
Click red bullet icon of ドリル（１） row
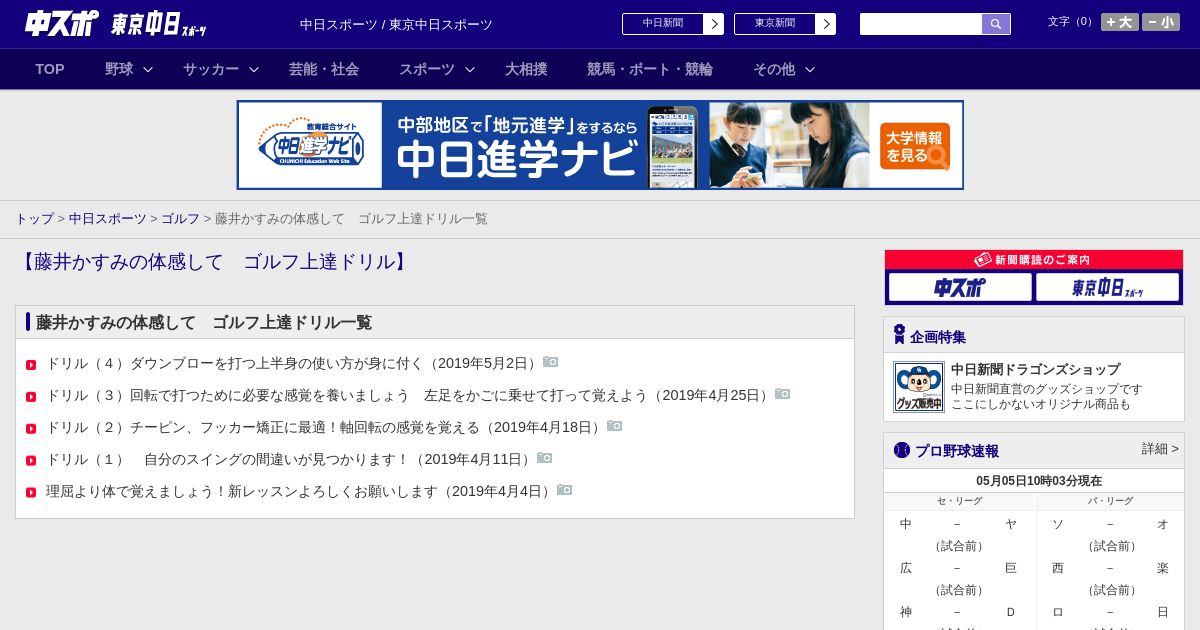tap(31, 461)
